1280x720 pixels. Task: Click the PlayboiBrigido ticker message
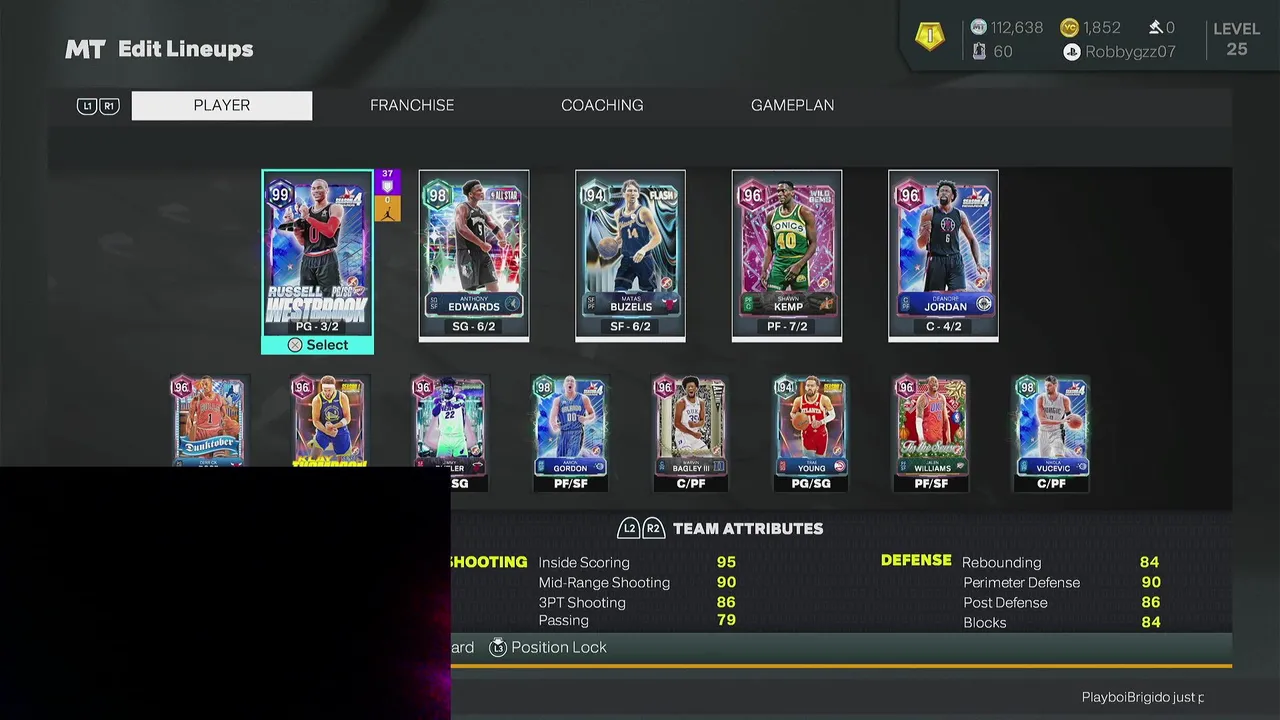point(1143,697)
